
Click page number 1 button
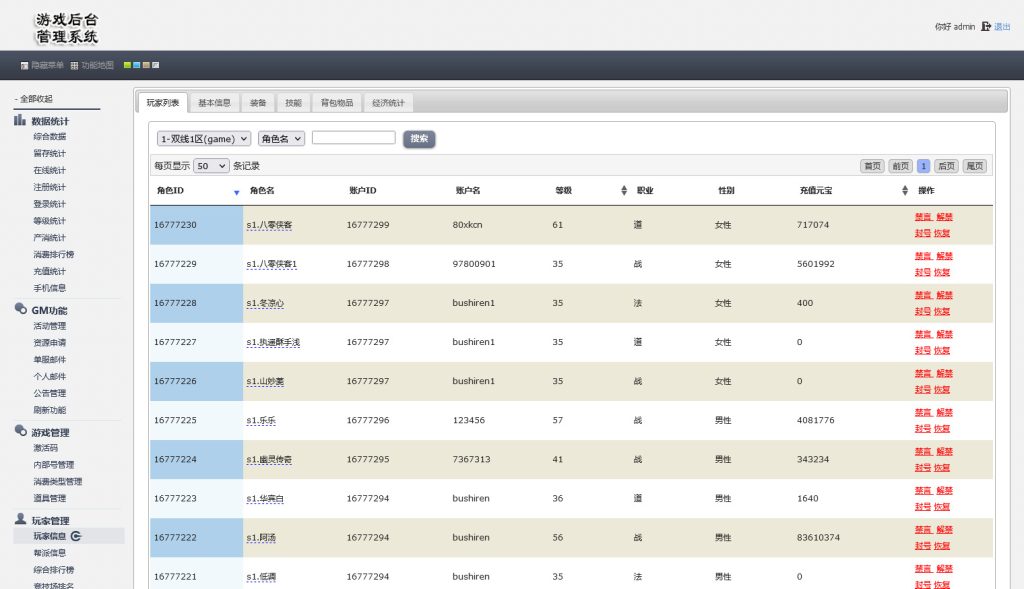click(923, 166)
